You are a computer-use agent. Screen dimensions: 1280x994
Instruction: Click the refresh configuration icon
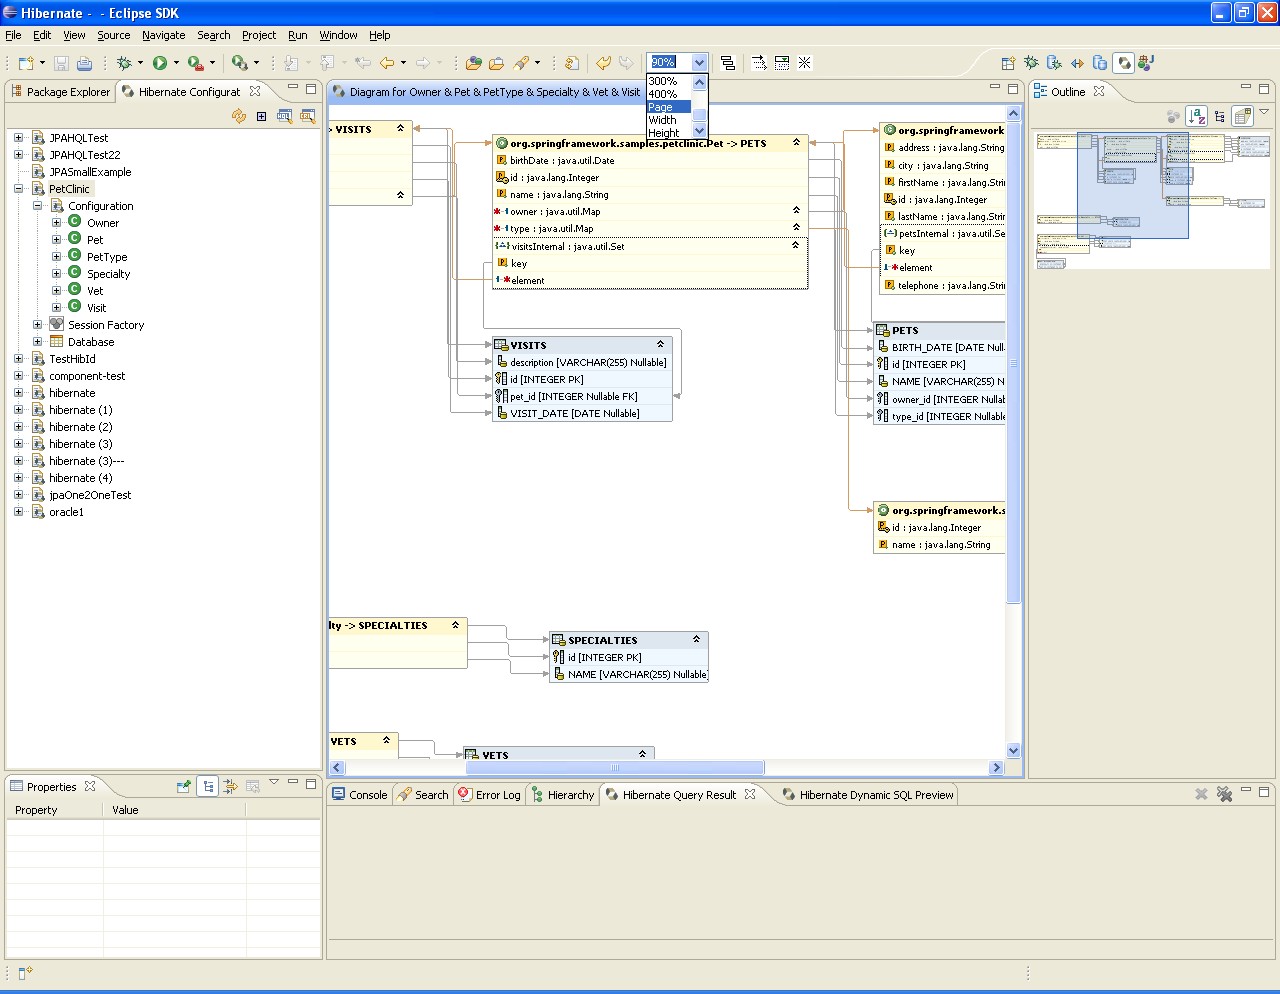(239, 116)
